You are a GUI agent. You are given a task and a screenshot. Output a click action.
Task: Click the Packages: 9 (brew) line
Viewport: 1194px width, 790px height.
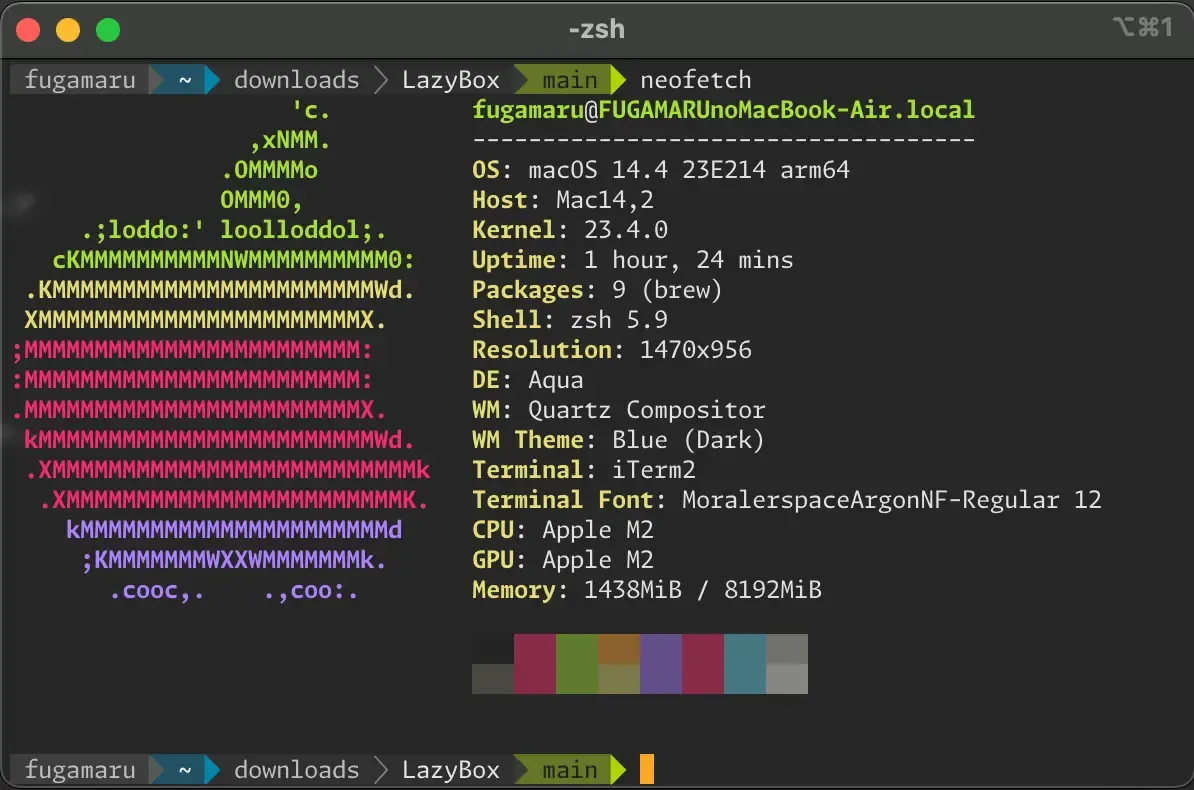tap(597, 290)
